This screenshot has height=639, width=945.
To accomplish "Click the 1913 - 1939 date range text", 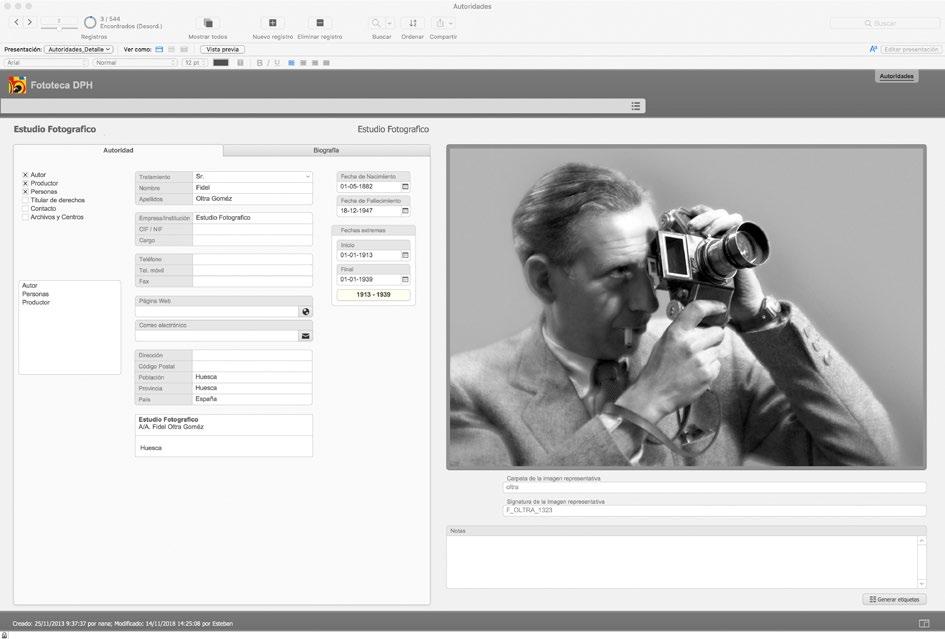I will pyautogui.click(x=373, y=295).
